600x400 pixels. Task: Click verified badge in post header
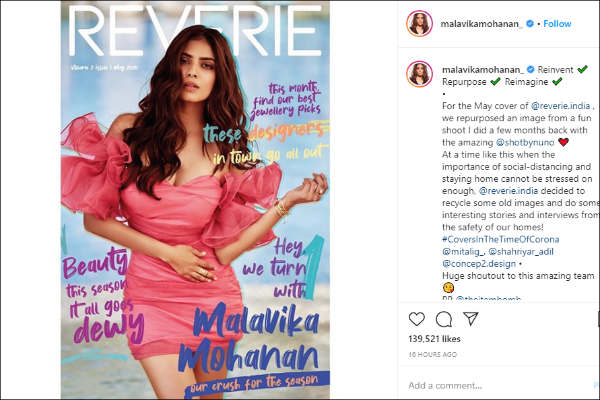(x=530, y=24)
